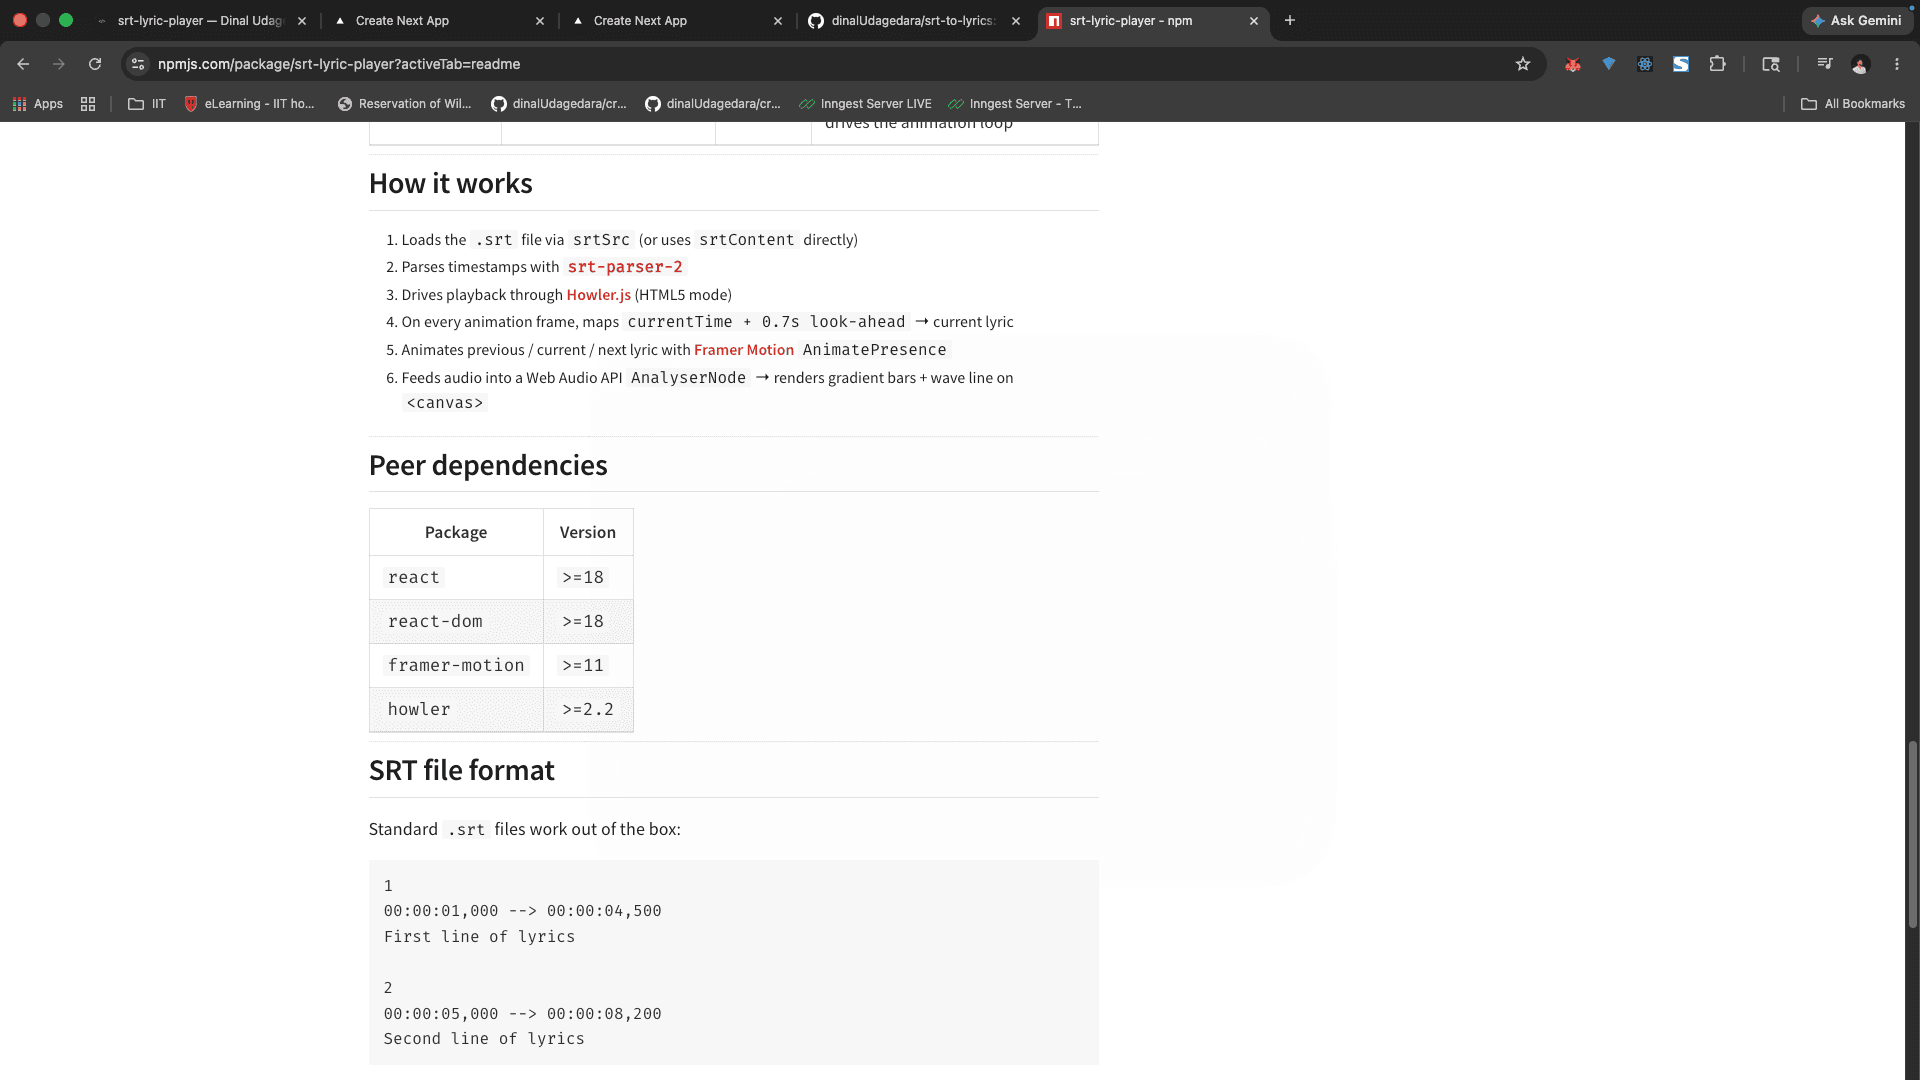Click 'Second line of lyrics' in code block
1920x1080 pixels.
tap(484, 1039)
